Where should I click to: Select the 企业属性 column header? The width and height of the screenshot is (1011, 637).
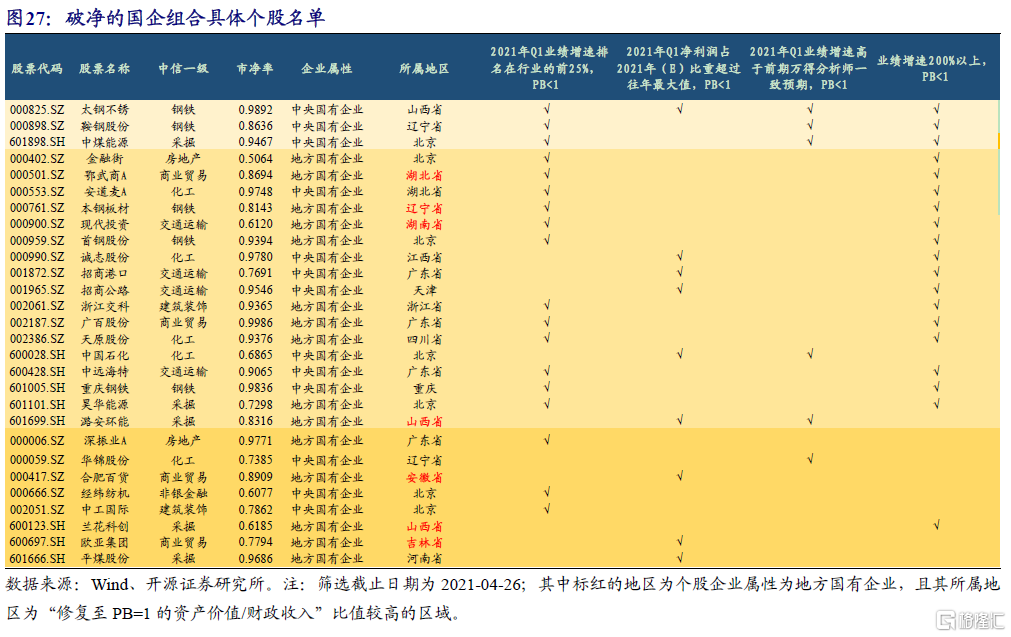tap(327, 68)
